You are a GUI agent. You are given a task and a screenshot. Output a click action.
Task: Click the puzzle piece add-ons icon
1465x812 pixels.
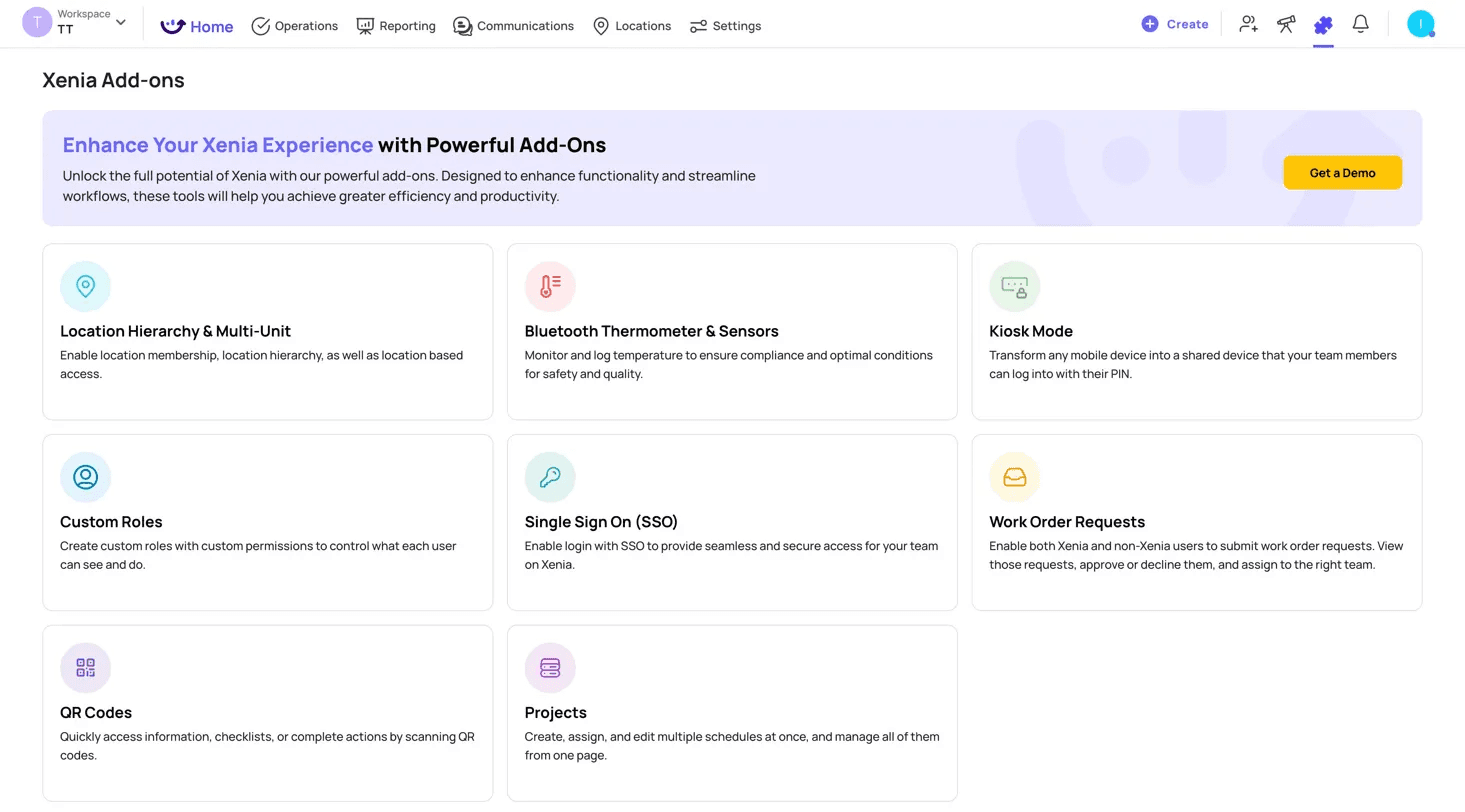[1323, 25]
